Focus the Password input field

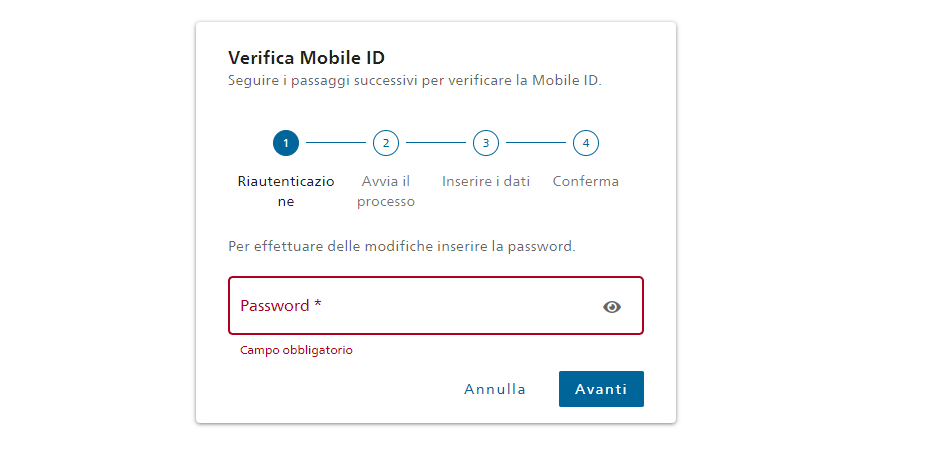click(436, 306)
